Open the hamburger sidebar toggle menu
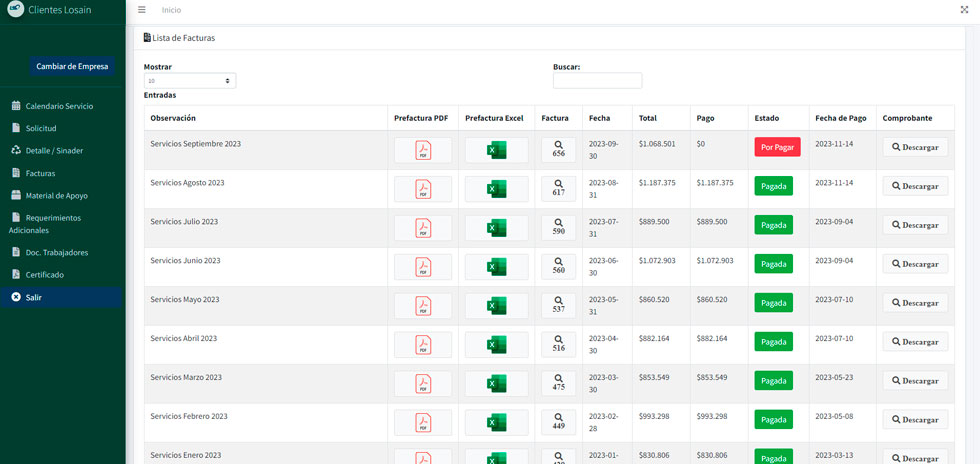The image size is (980, 464). 142,10
